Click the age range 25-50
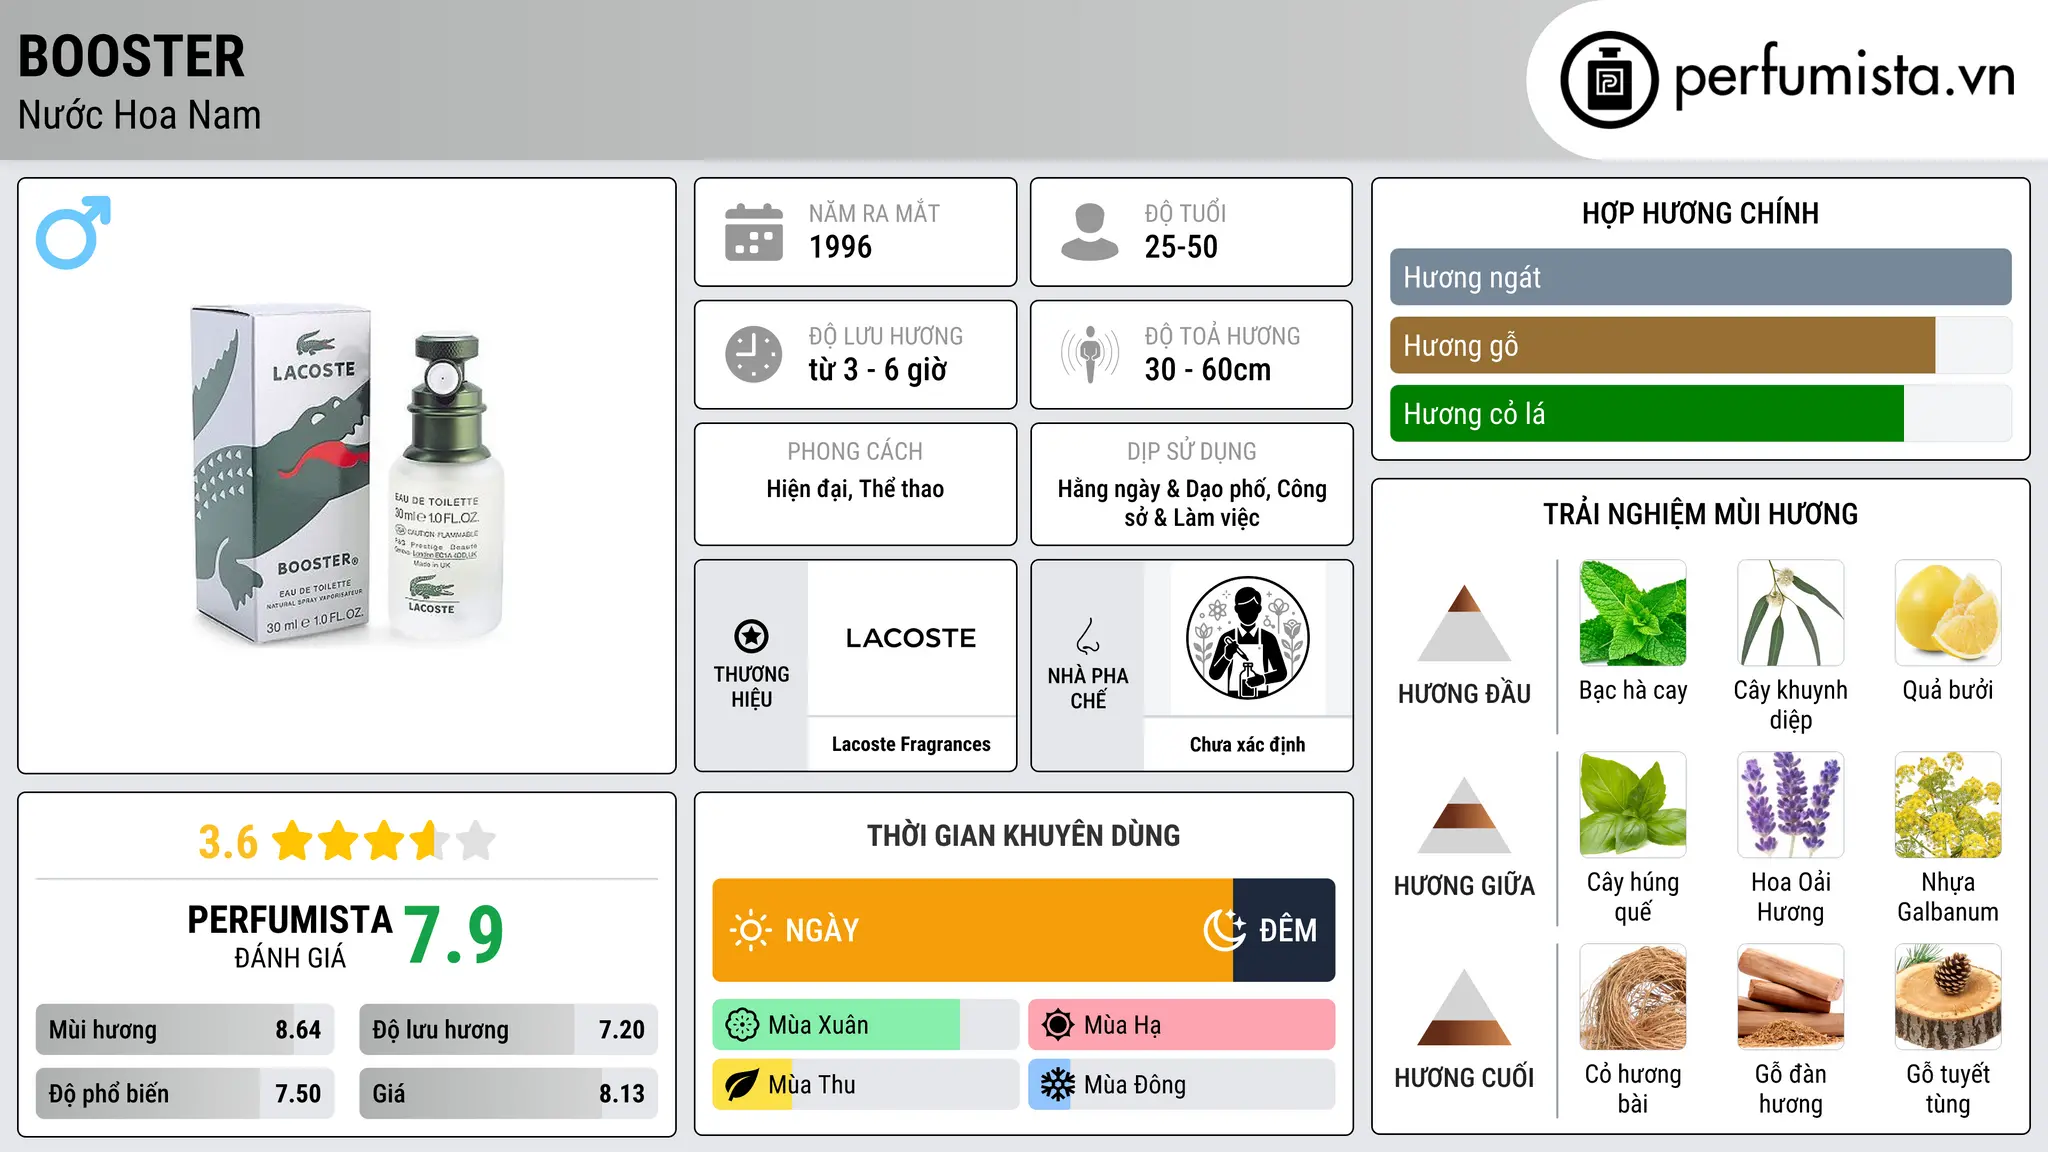Image resolution: width=2048 pixels, height=1152 pixels. coord(1181,247)
